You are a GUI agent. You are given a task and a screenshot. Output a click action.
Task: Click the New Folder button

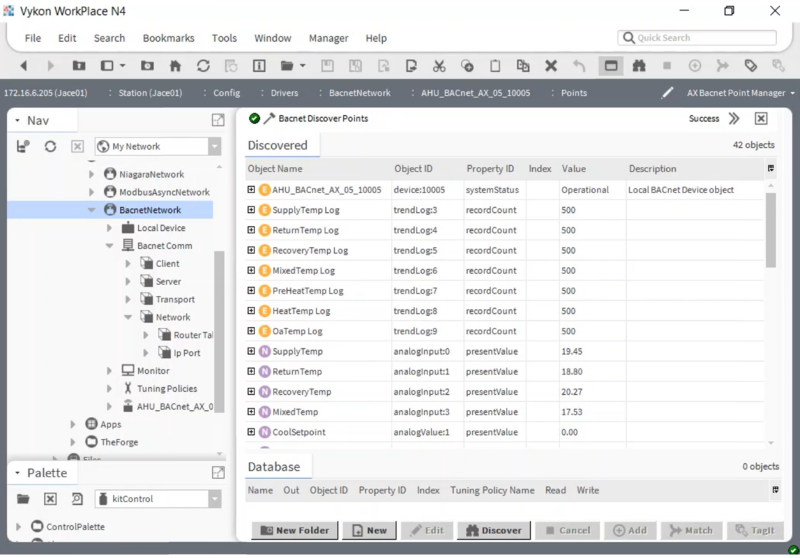294,530
